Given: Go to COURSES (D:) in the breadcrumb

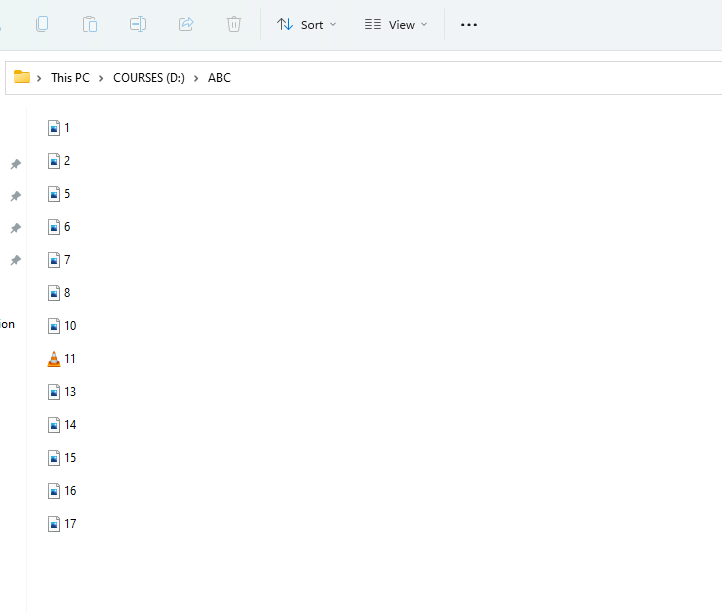Looking at the screenshot, I should click(148, 78).
